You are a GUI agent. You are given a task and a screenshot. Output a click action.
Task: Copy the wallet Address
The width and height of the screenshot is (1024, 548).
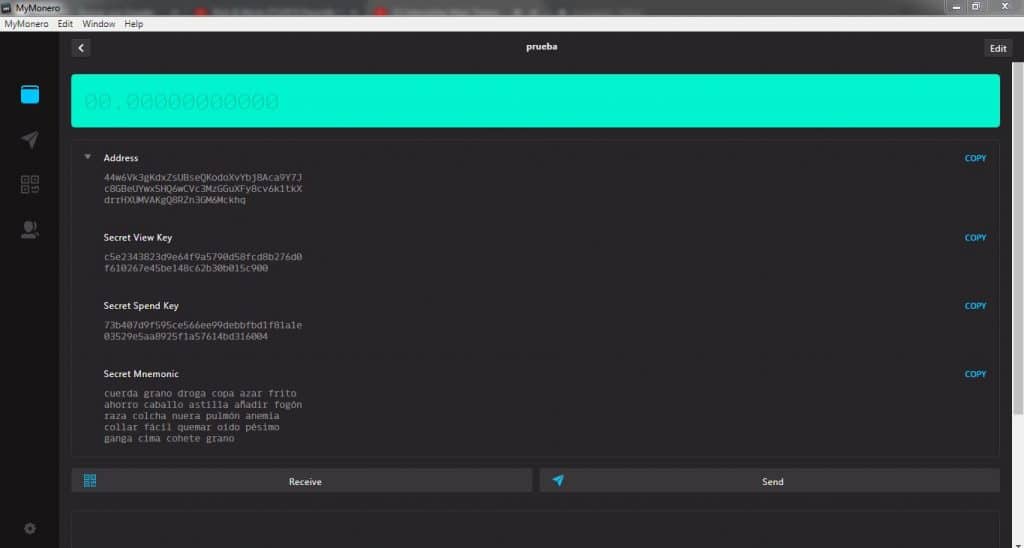coord(975,158)
